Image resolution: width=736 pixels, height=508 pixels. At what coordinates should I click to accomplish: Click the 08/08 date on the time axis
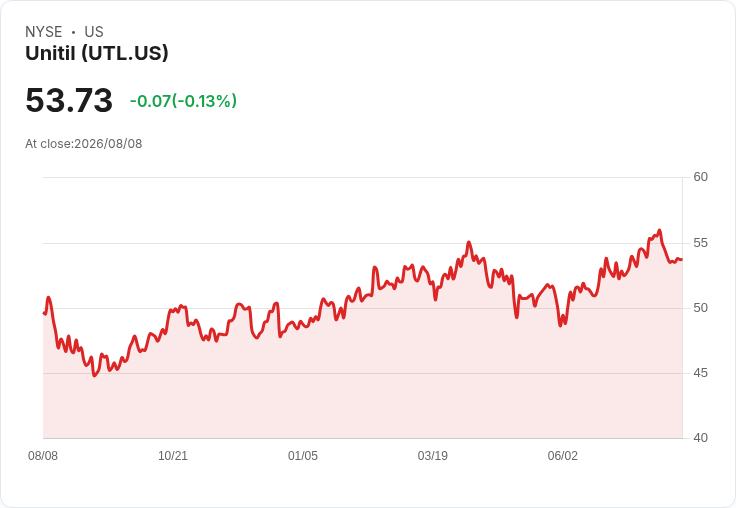click(x=43, y=456)
